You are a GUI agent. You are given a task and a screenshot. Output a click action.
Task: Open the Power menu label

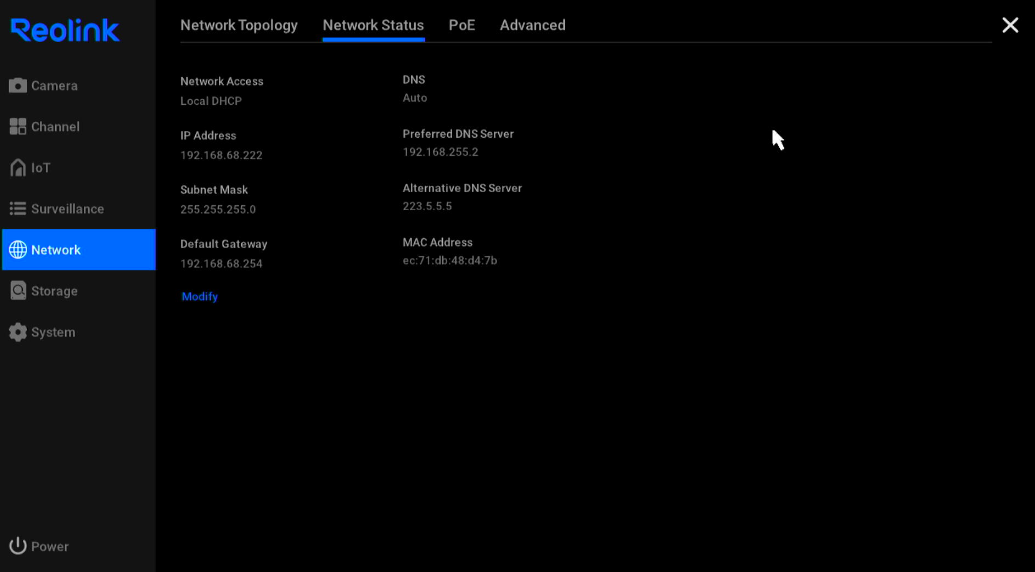click(50, 546)
